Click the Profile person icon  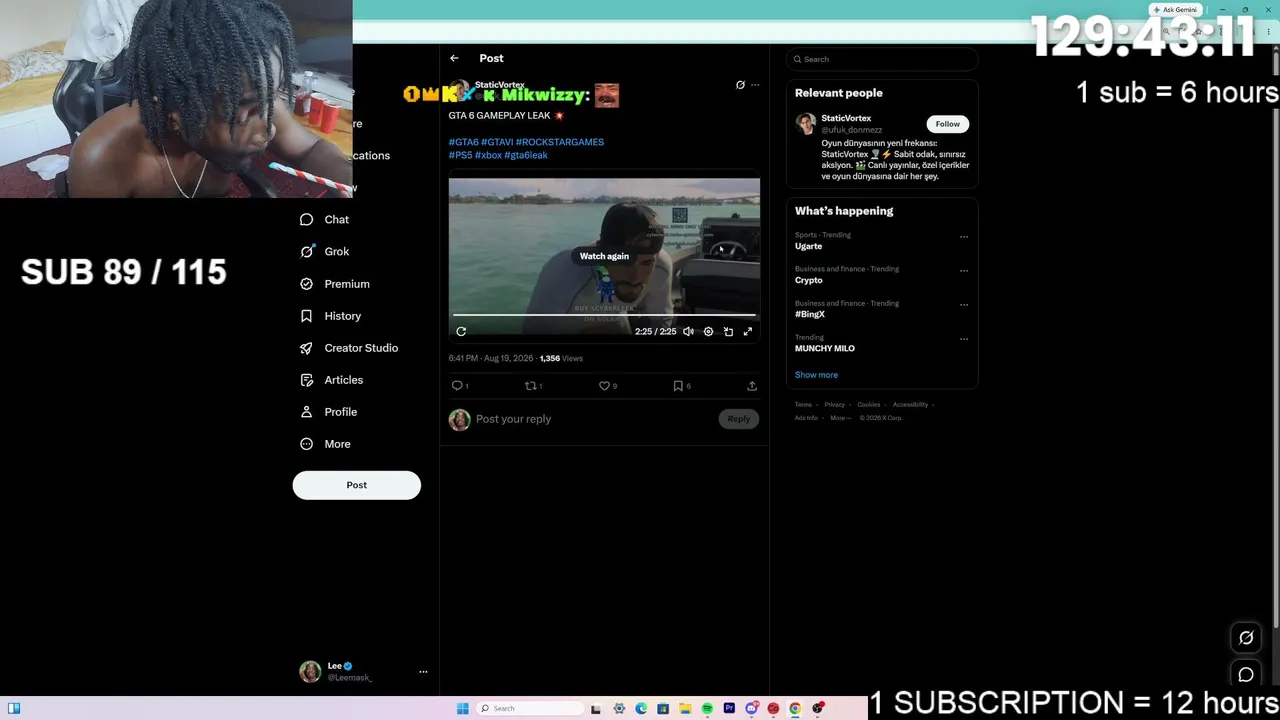point(307,412)
